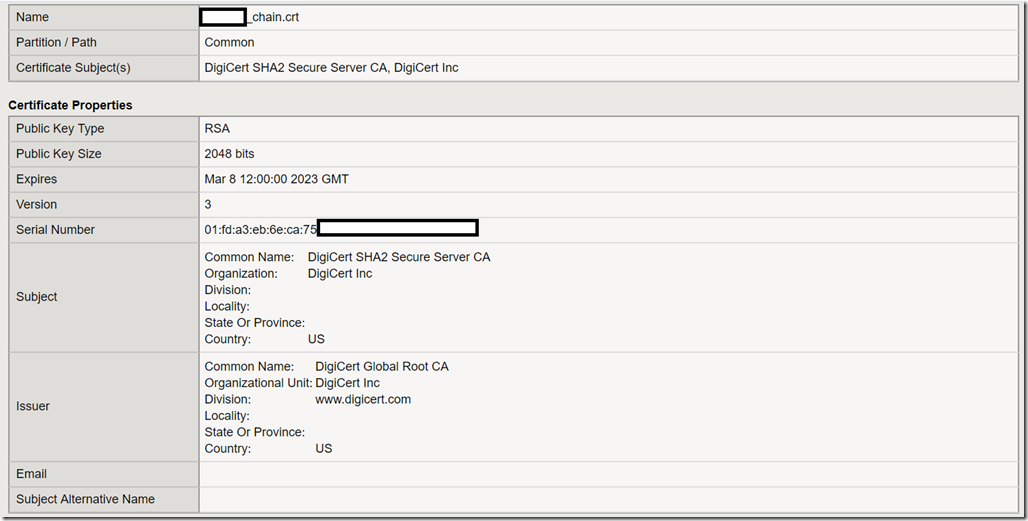
Task: Select the version value "3"
Action: 208,204
